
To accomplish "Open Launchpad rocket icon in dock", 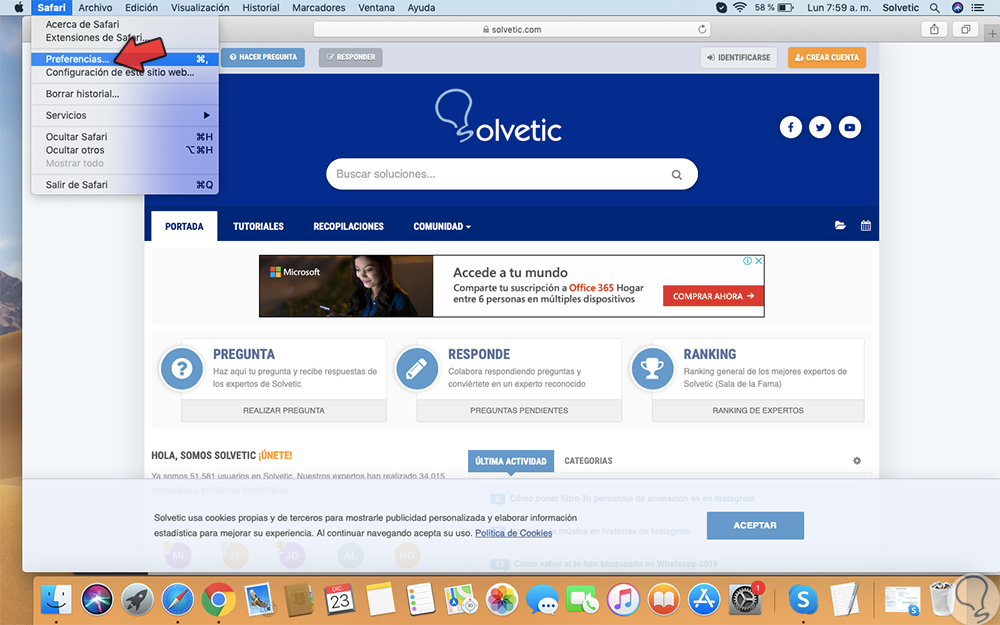I will point(137,599).
